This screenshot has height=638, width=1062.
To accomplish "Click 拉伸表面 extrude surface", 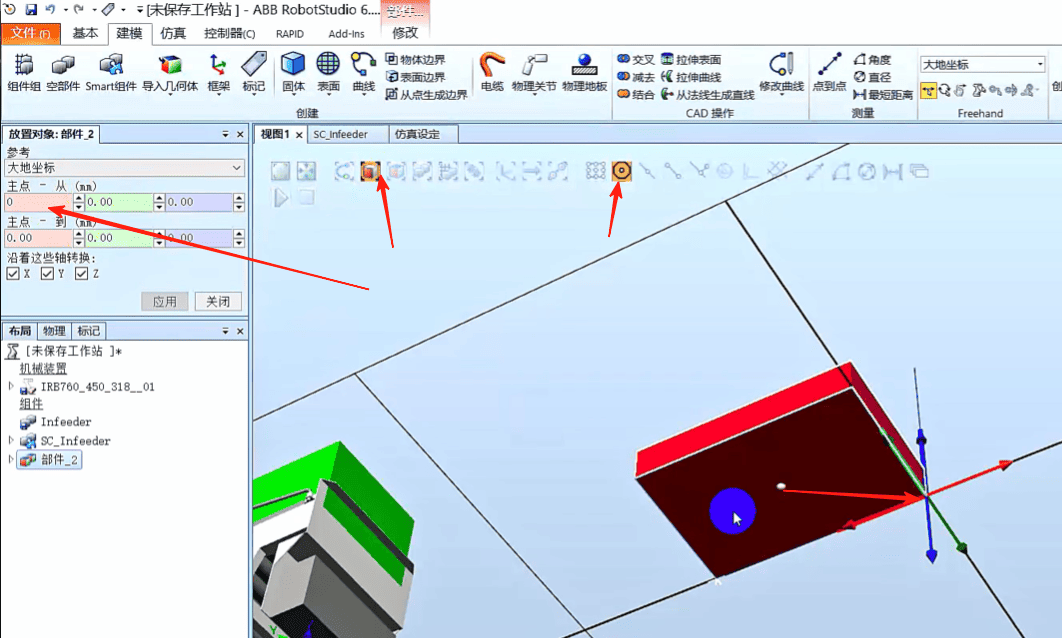I will (x=691, y=60).
